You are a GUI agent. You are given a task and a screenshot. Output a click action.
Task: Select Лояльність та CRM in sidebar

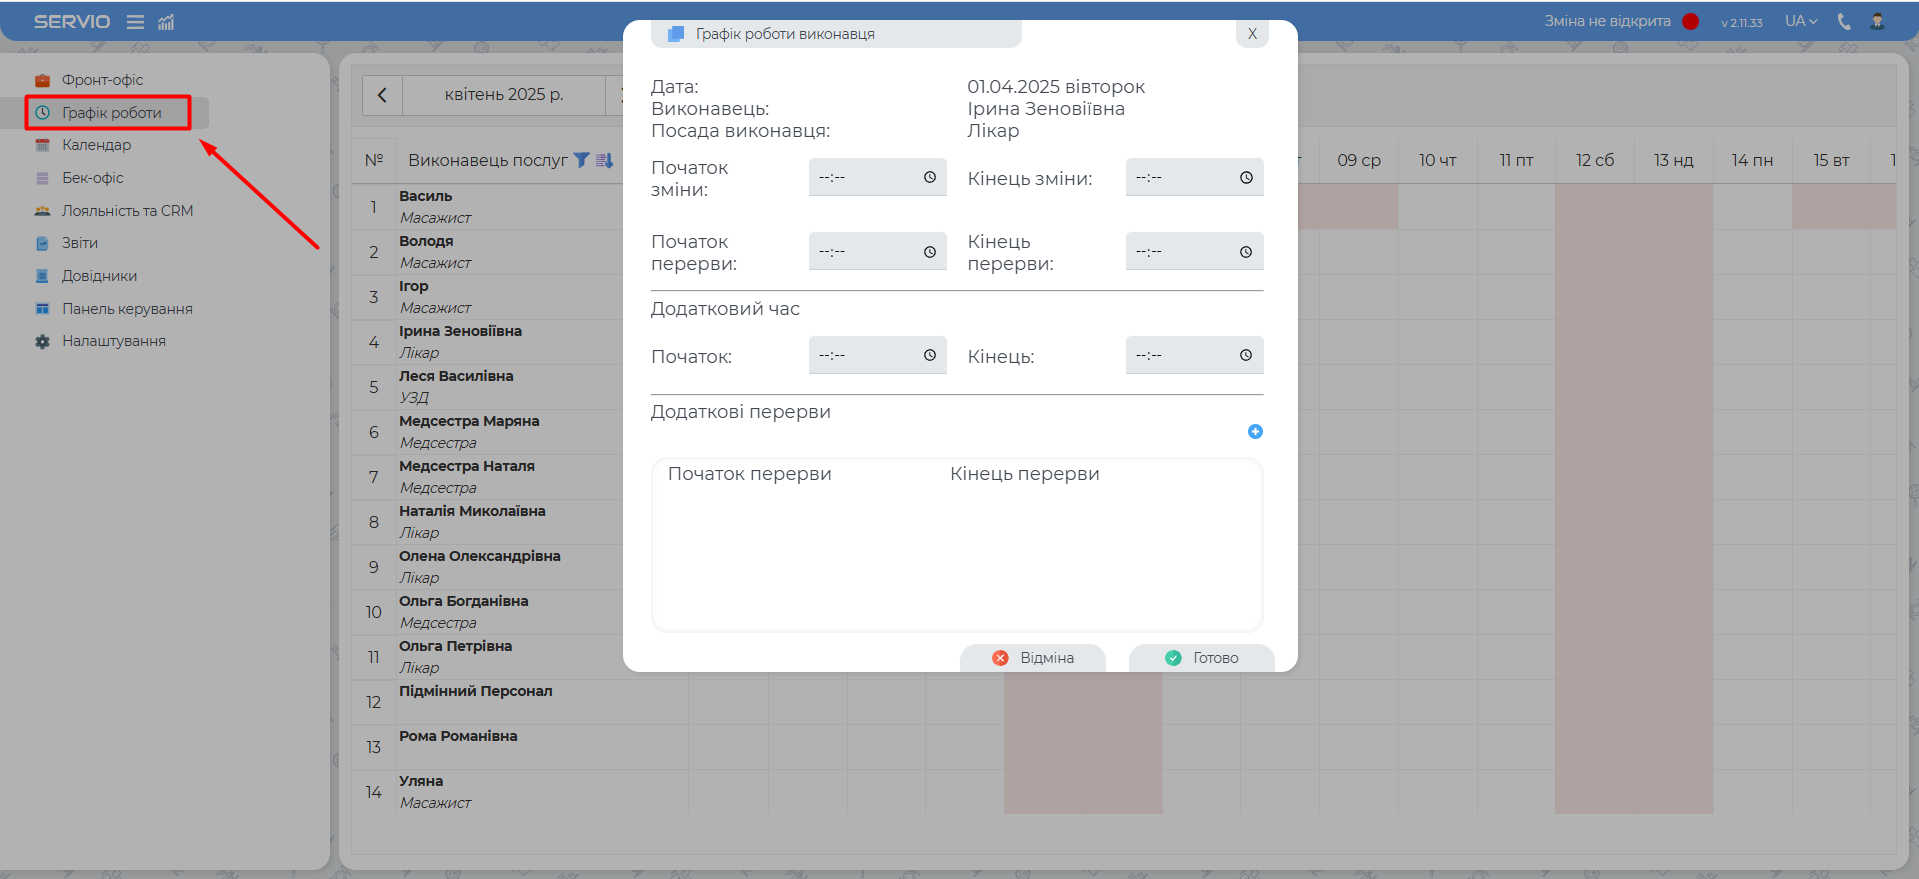click(127, 211)
